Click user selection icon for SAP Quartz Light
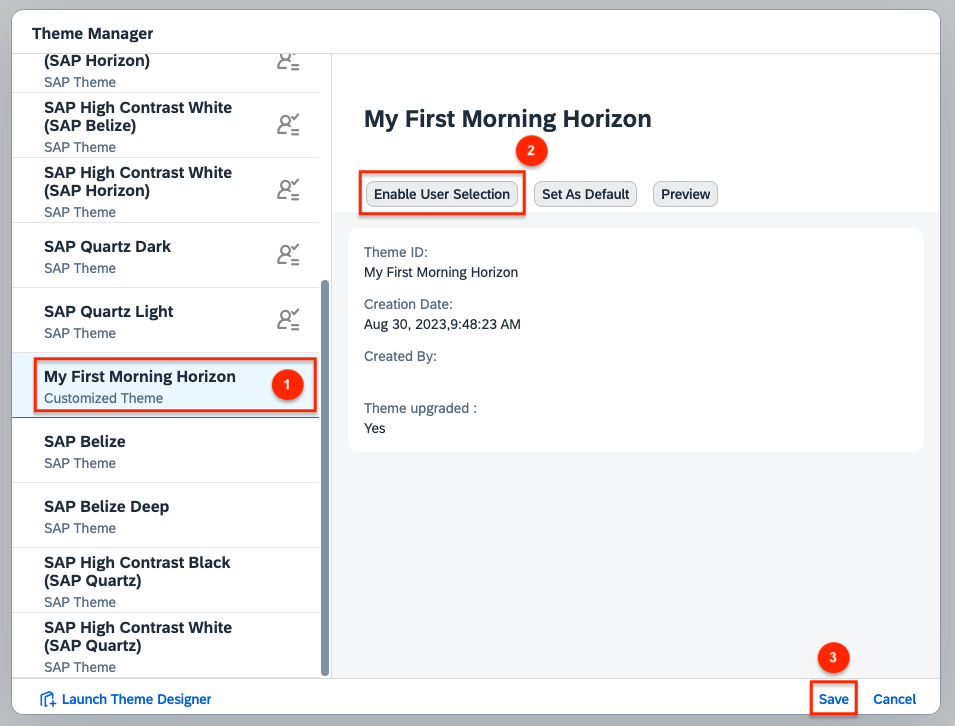This screenshot has height=726, width=955. tap(288, 320)
